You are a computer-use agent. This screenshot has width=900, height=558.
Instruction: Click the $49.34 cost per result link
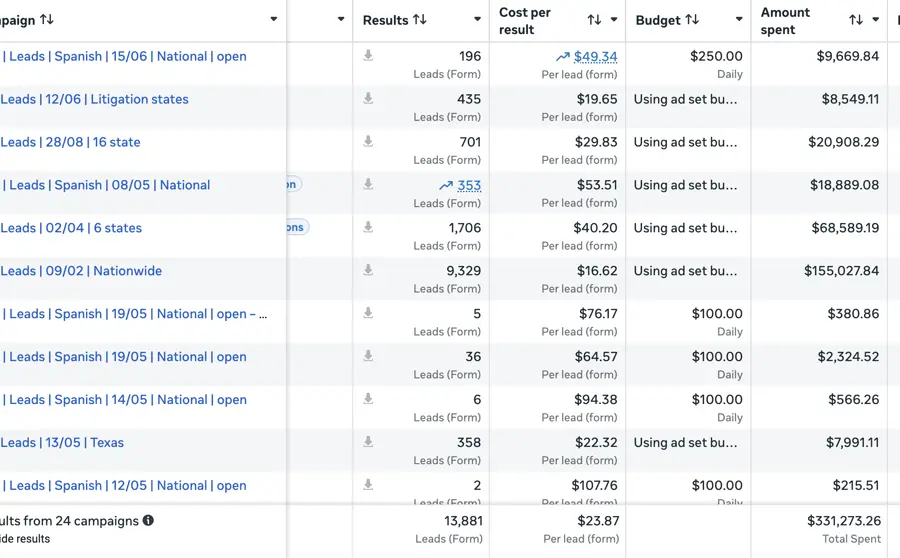pyautogui.click(x=596, y=56)
